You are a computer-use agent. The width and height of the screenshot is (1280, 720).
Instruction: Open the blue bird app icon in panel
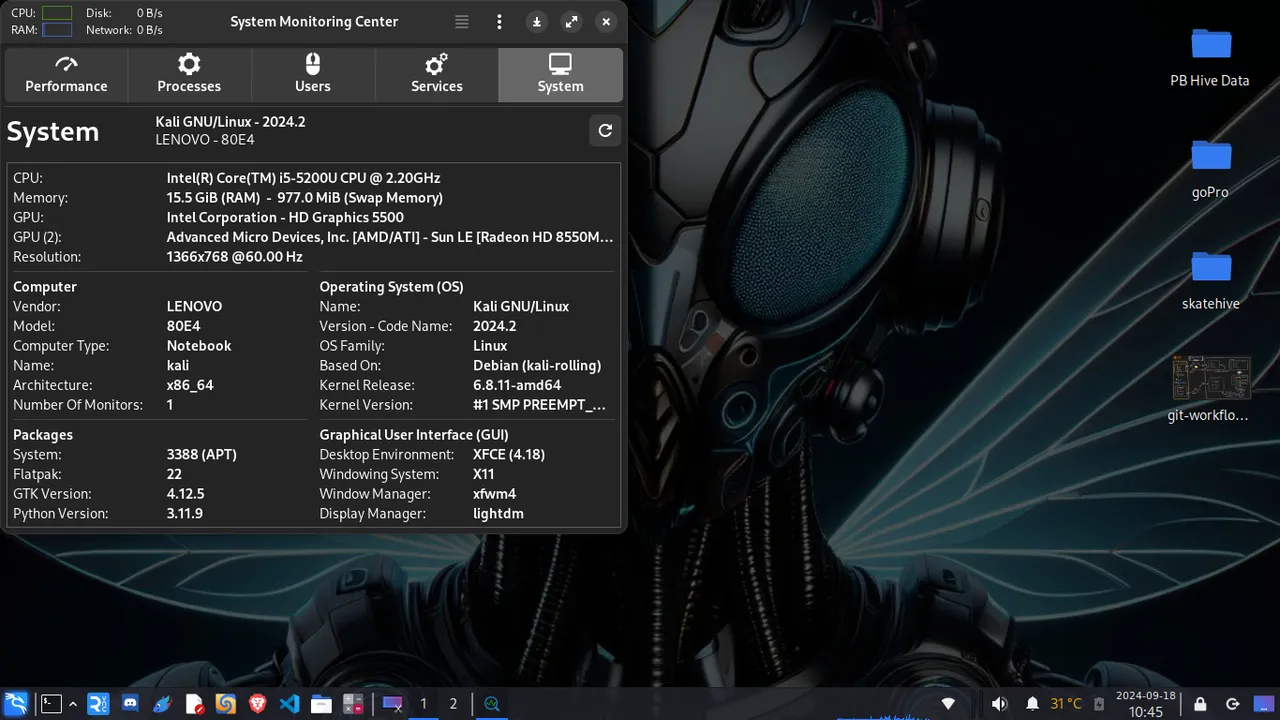162,704
